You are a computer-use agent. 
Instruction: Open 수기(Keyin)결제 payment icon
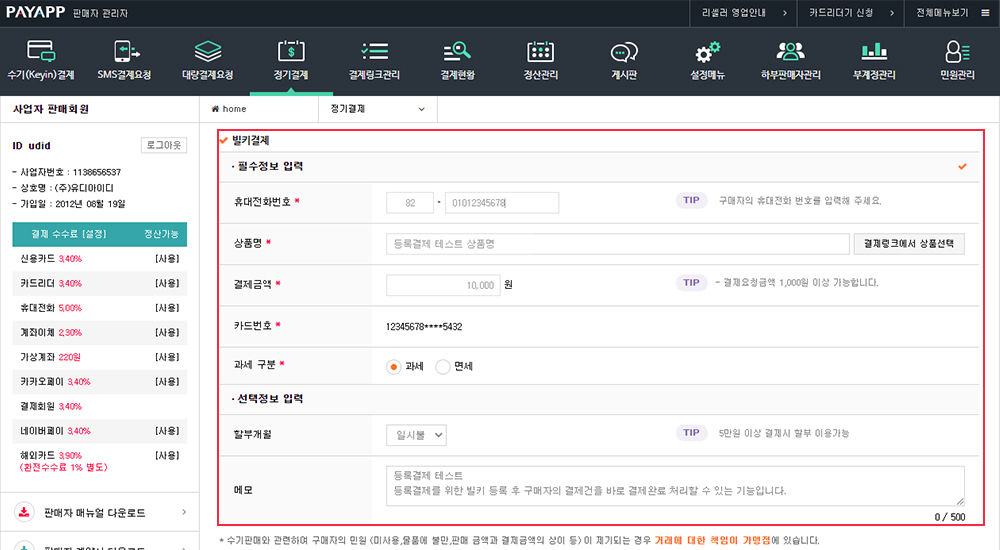click(x=41, y=50)
